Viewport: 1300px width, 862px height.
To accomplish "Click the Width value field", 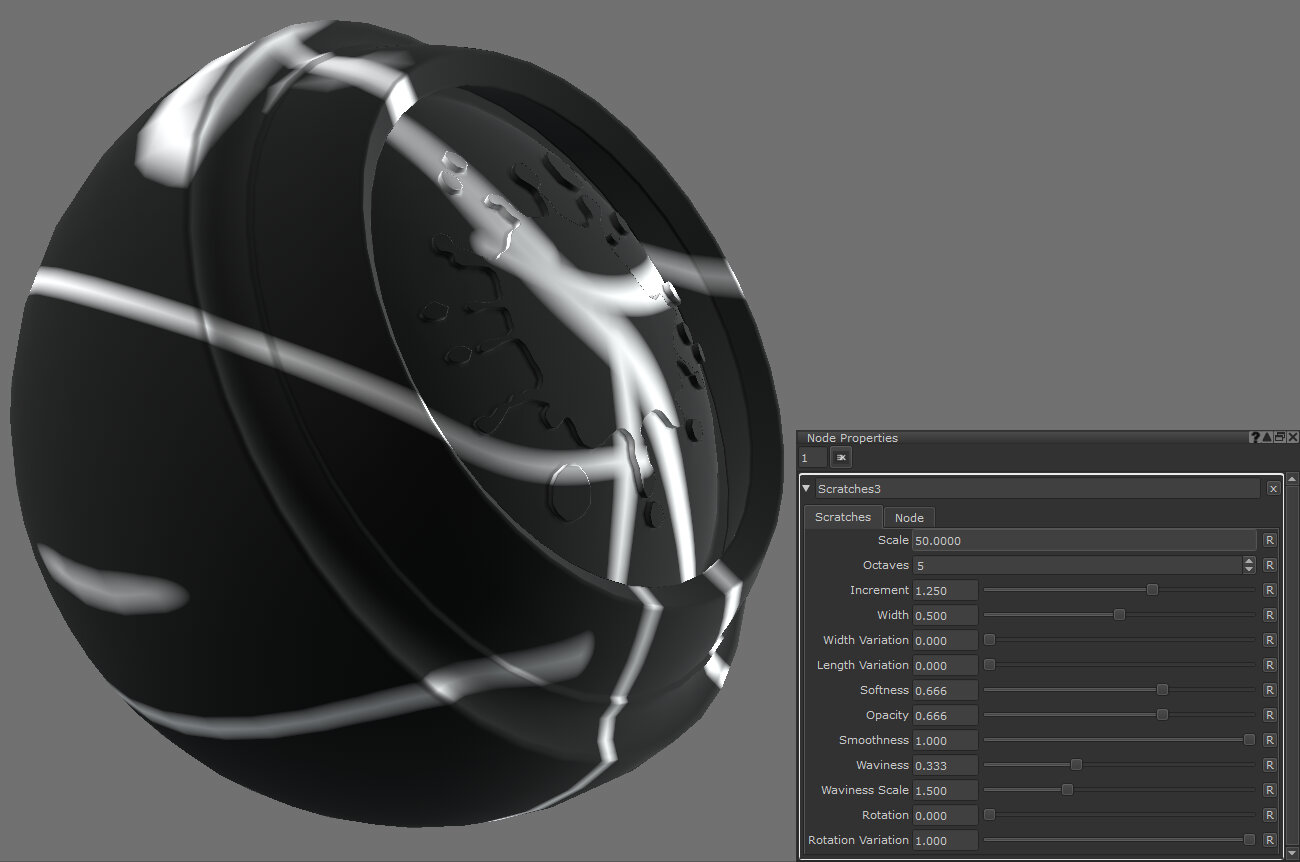I will click(944, 615).
